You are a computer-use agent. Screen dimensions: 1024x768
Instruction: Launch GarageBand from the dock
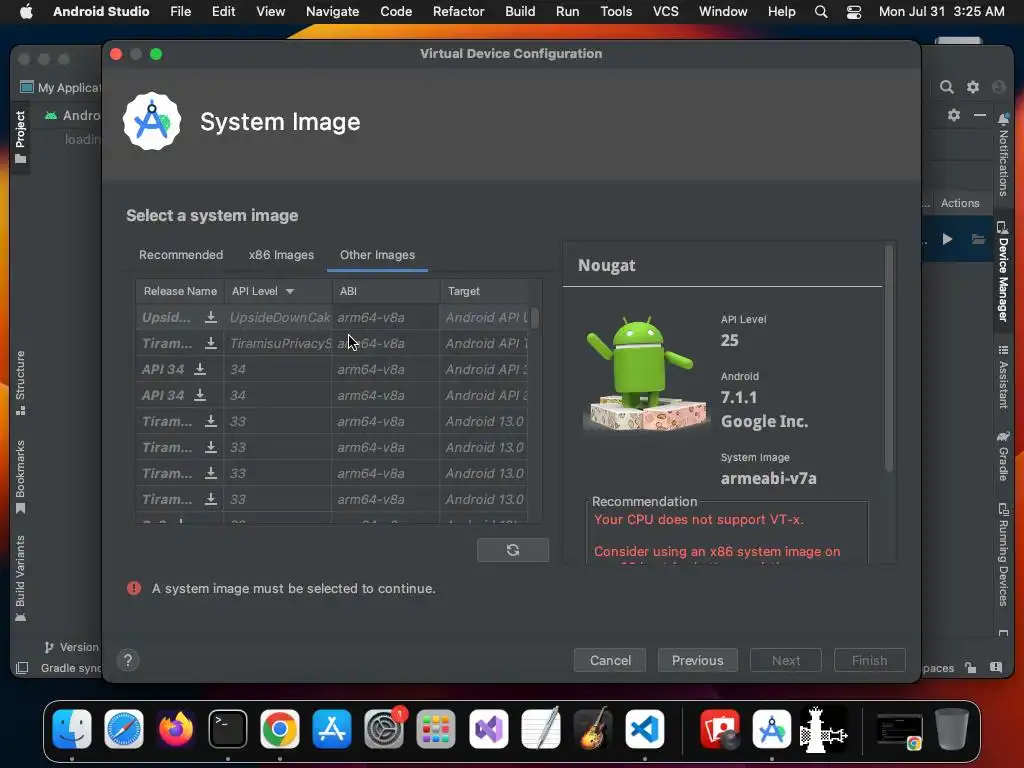(x=592, y=729)
